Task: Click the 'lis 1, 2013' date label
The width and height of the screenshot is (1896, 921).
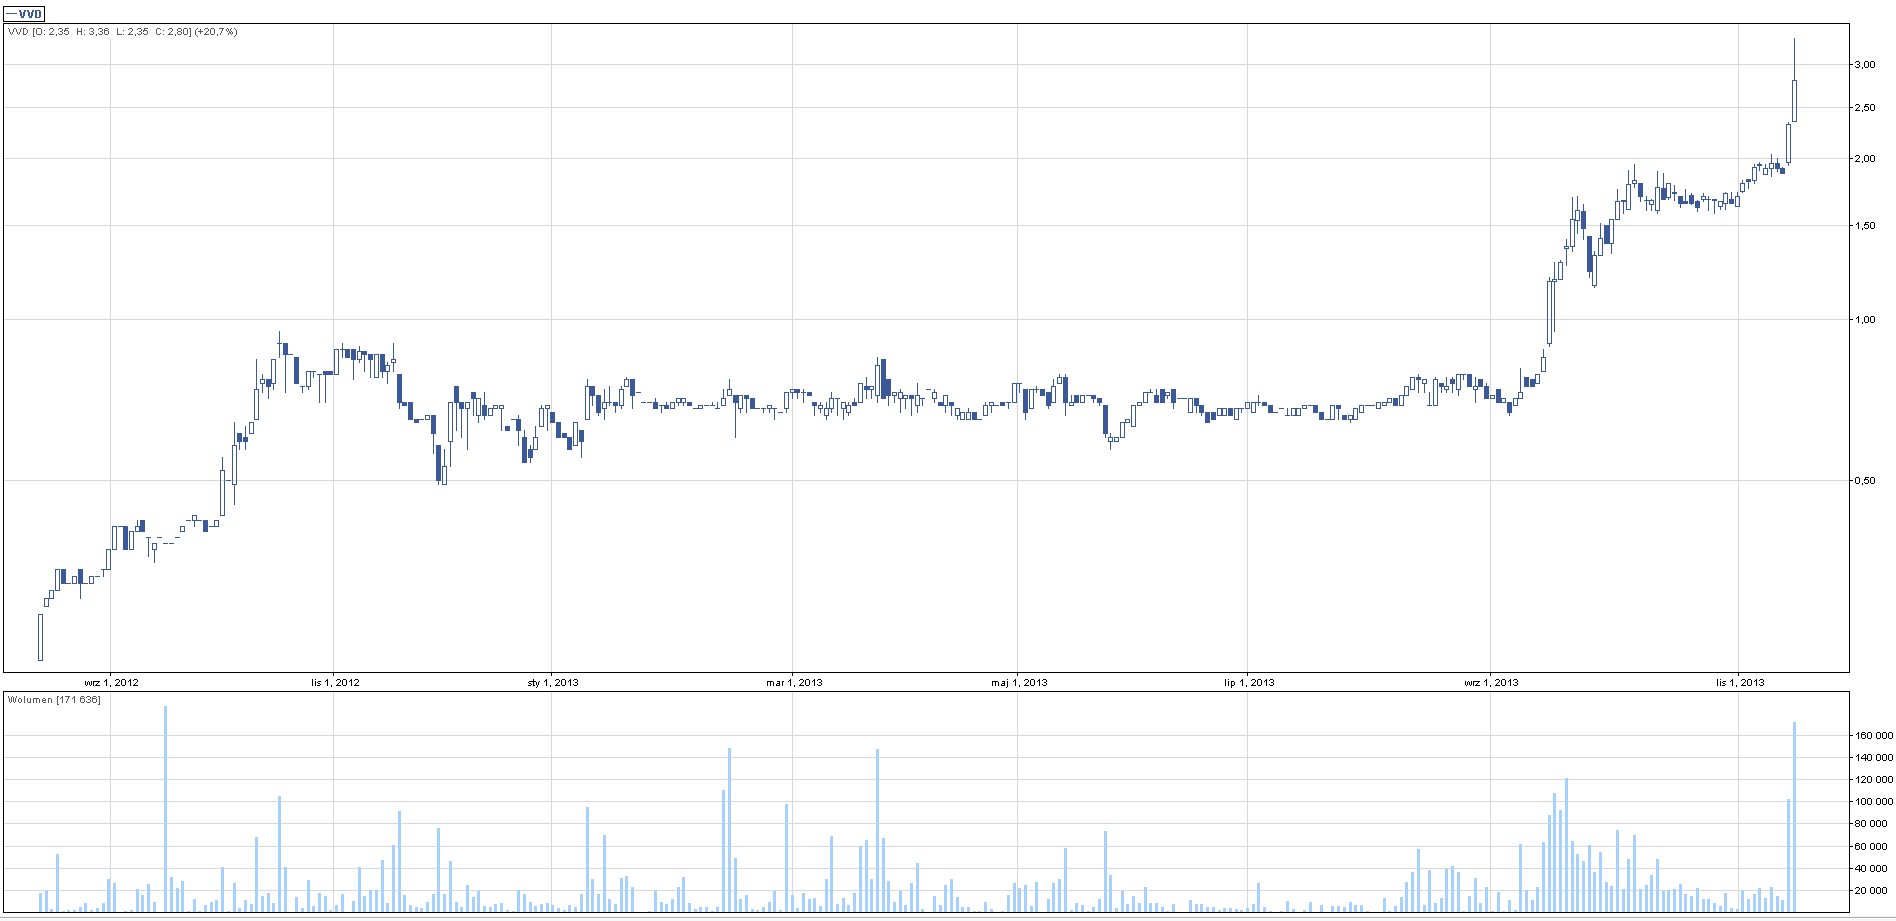Action: 1740,683
